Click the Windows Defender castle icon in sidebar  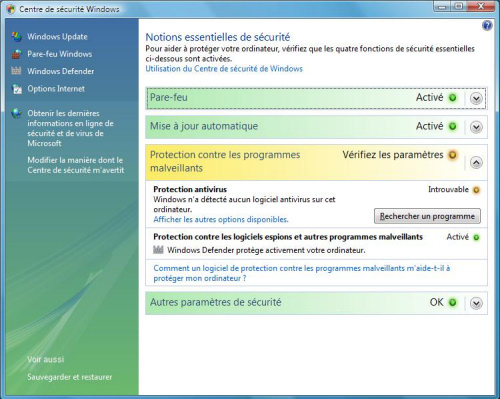click(x=16, y=71)
